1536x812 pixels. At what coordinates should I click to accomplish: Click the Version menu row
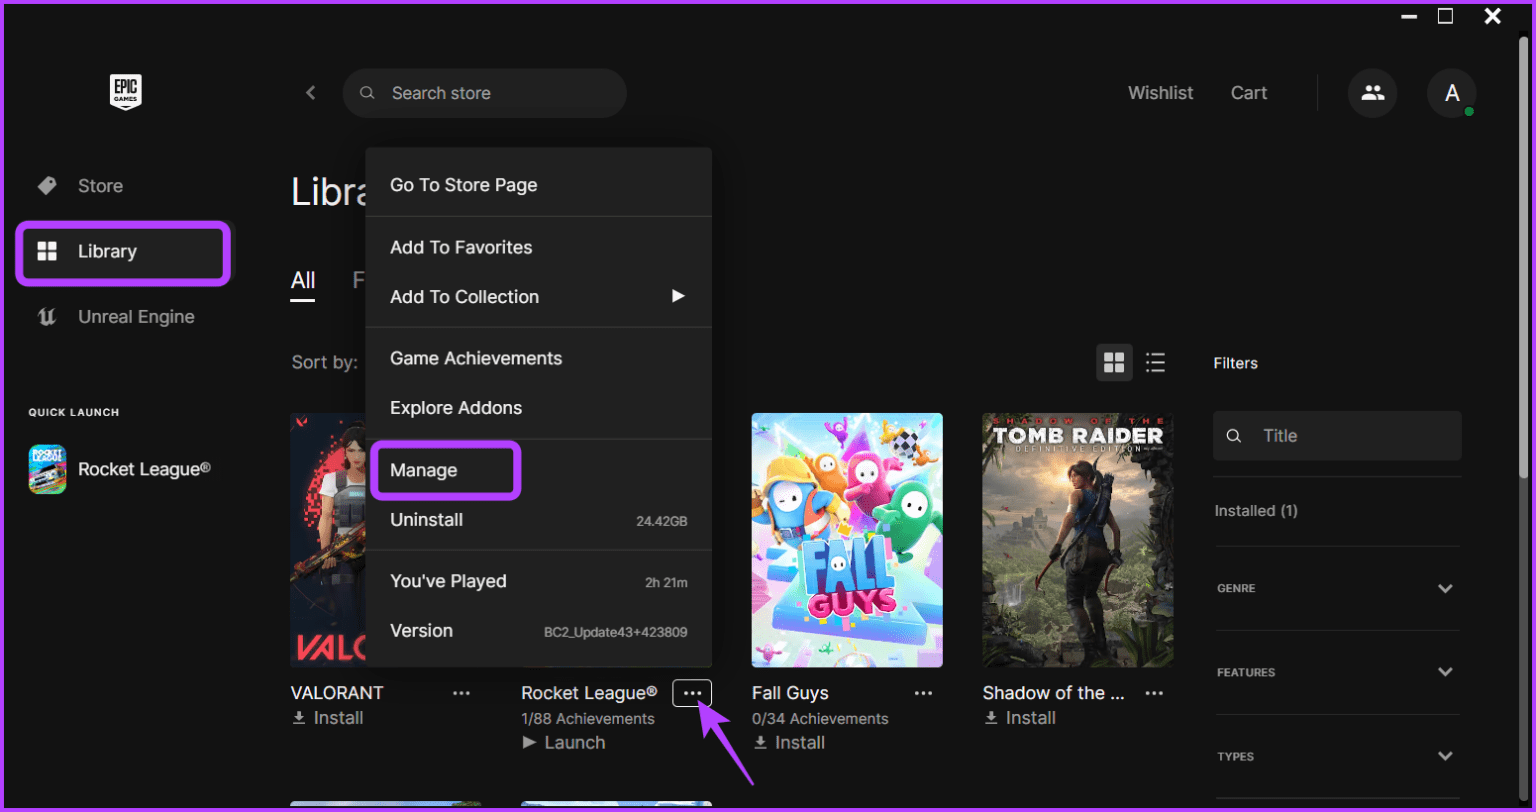(x=538, y=631)
